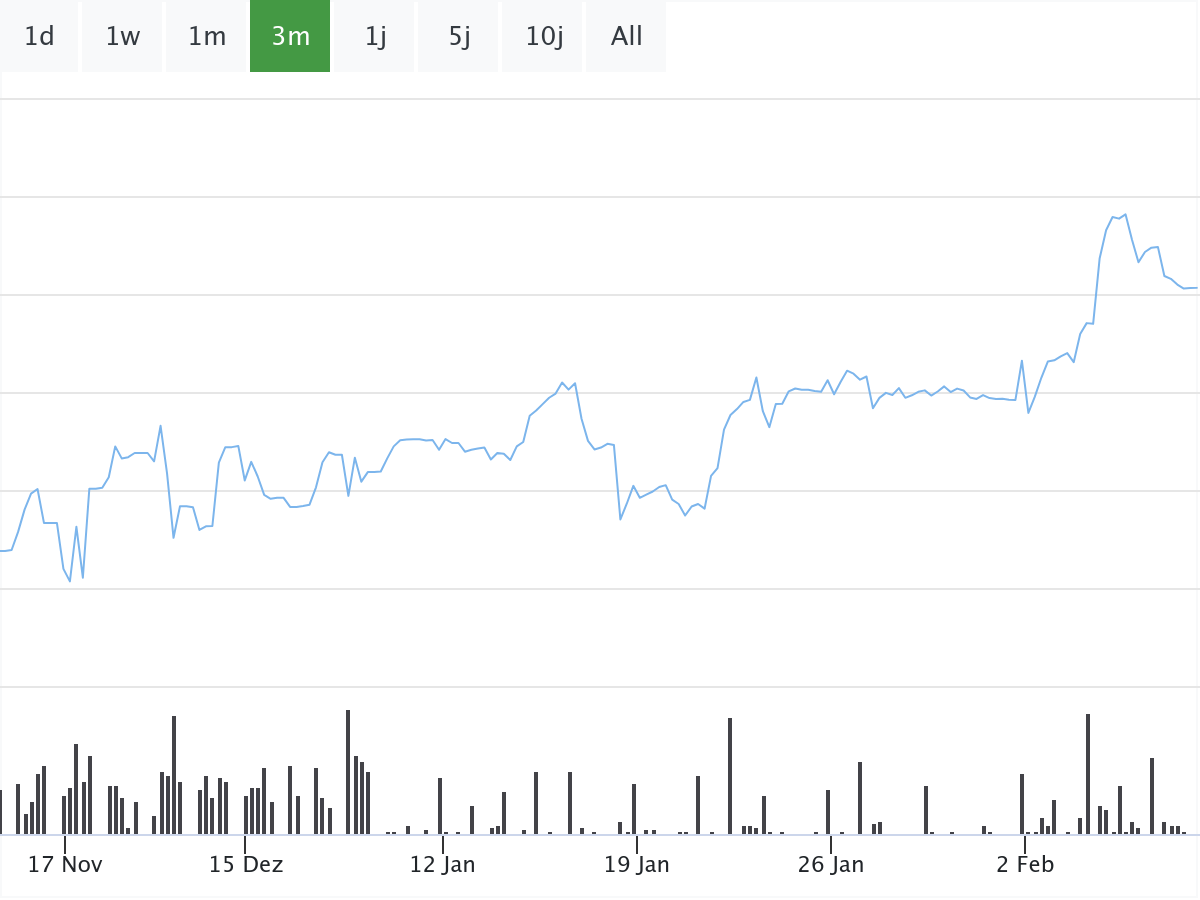Click the volume bar above 26 Jan tick

(828, 812)
